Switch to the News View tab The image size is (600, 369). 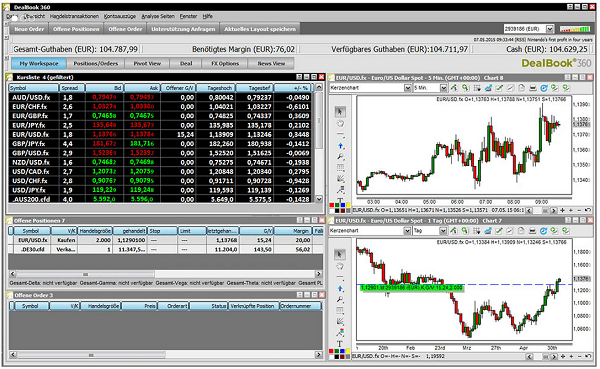[x=271, y=64]
